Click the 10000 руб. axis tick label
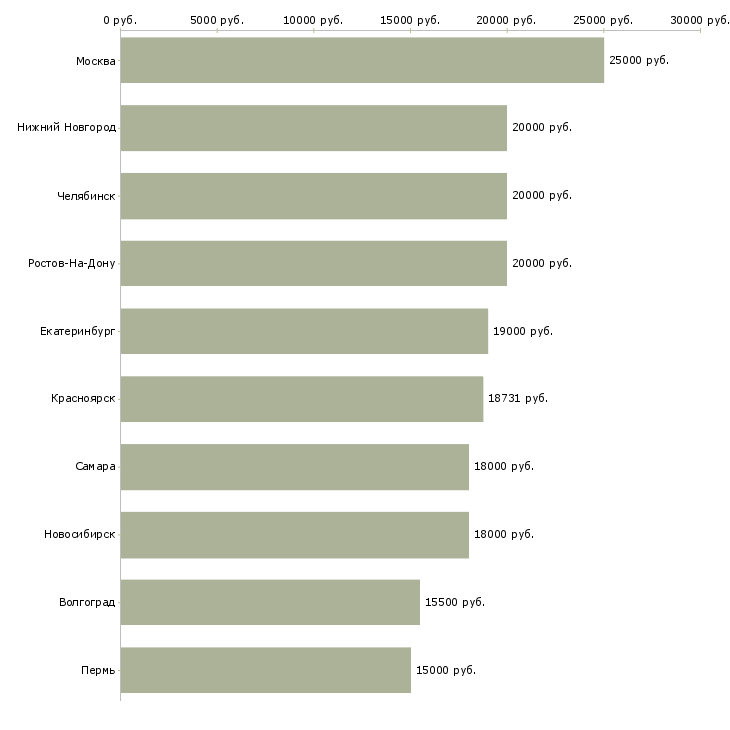 [x=313, y=20]
